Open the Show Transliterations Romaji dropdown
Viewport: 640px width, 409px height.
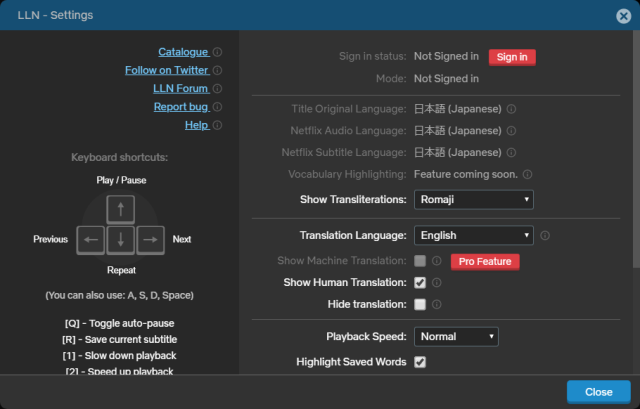(x=473, y=200)
